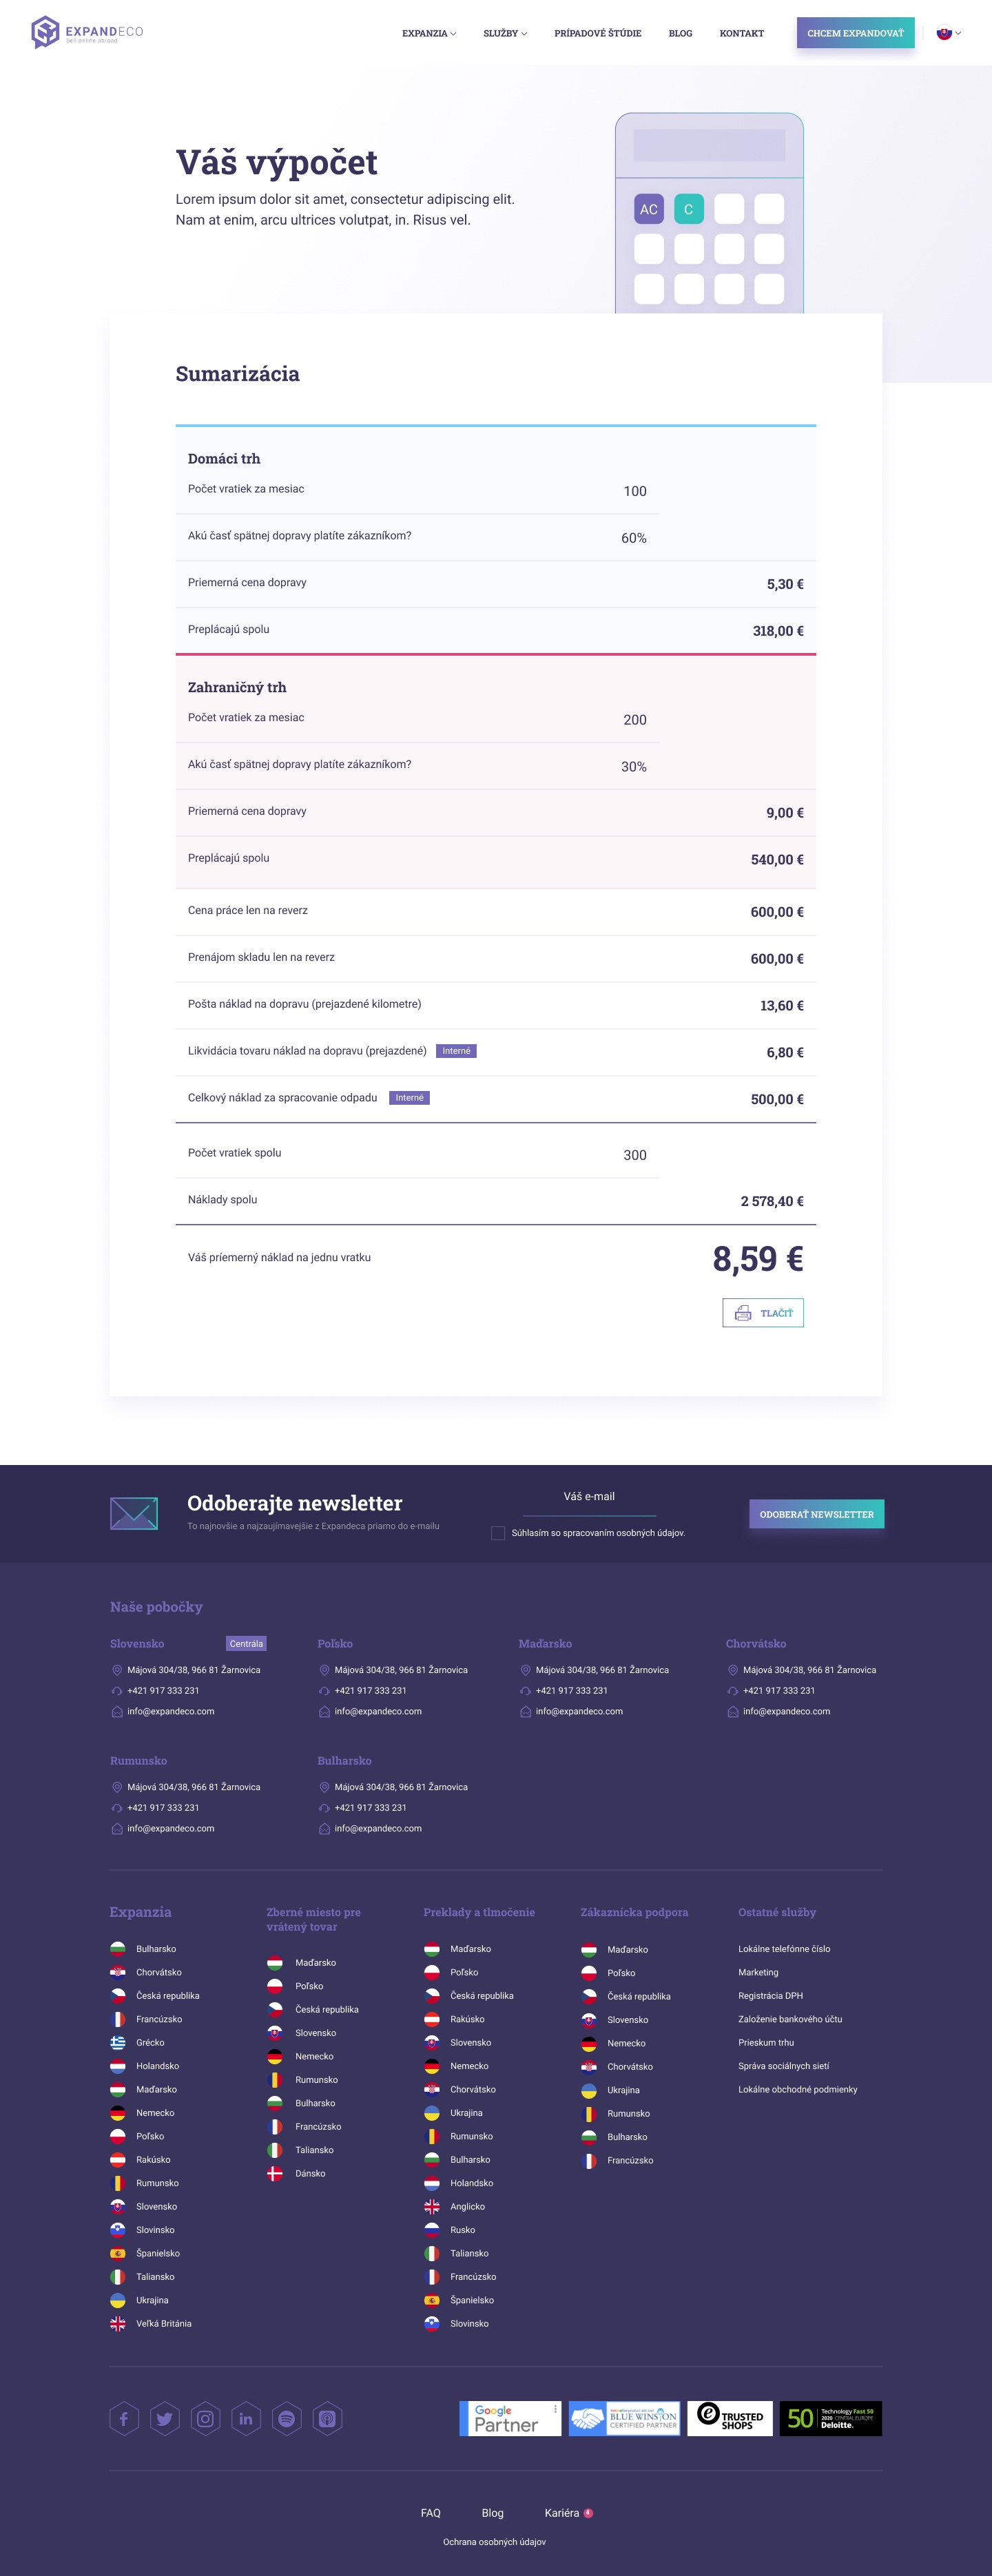Click the ExpandEco logo in header
Screen dimensions: 992x2576
87,32
